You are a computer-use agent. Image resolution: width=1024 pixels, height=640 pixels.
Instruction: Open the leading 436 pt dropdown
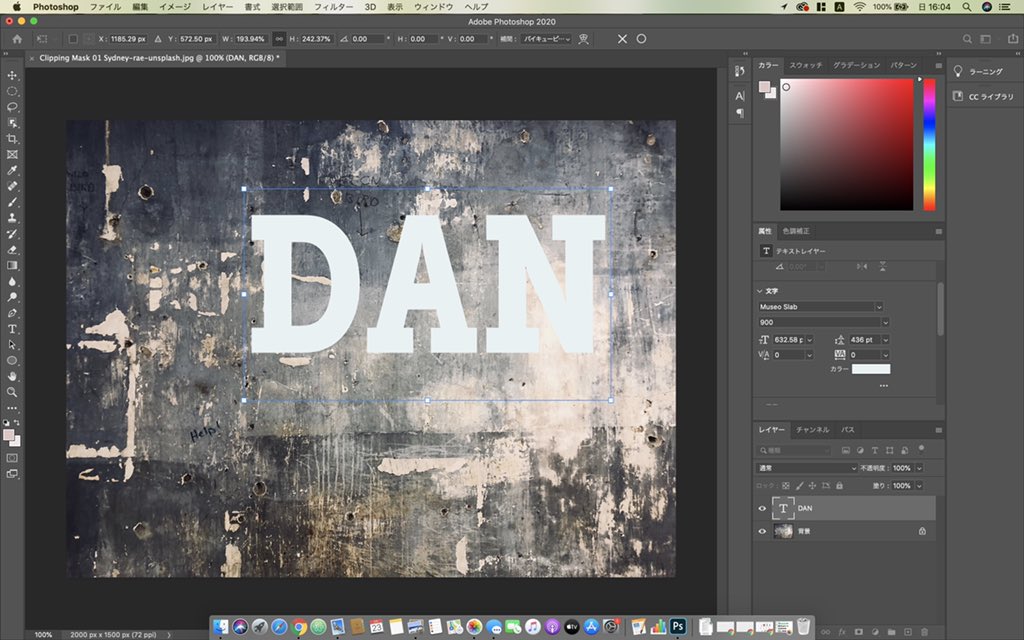pyautogui.click(x=886, y=340)
